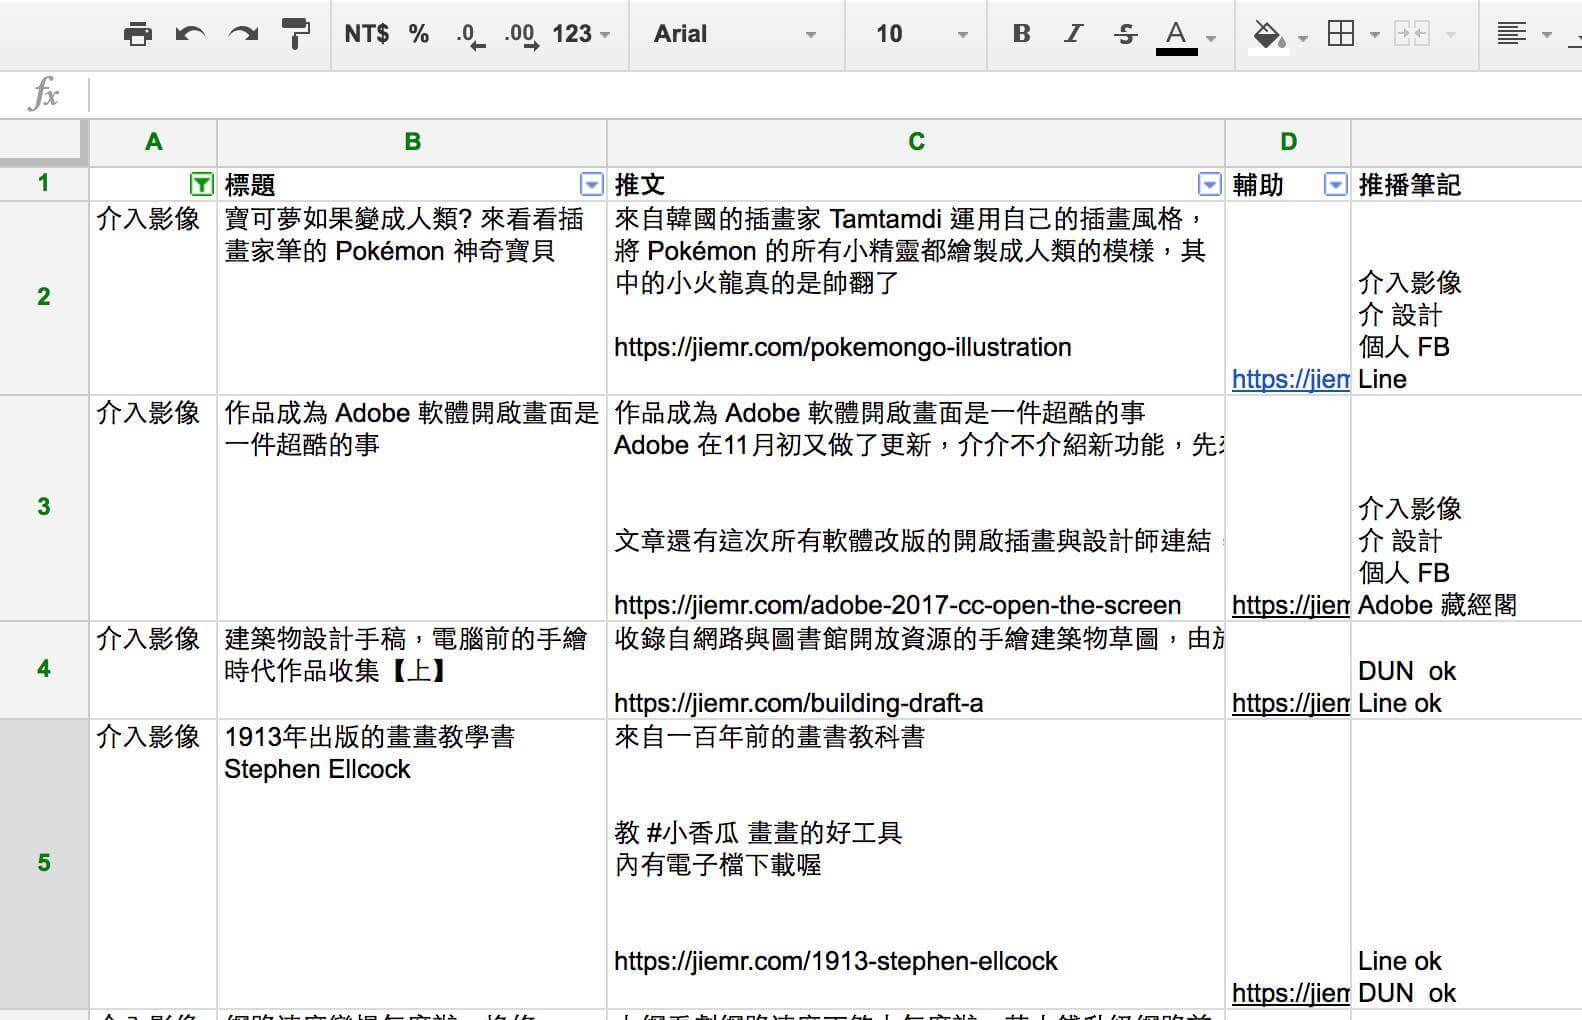1582x1020 pixels.
Task: Select the Paint format tool
Action: [x=295, y=34]
